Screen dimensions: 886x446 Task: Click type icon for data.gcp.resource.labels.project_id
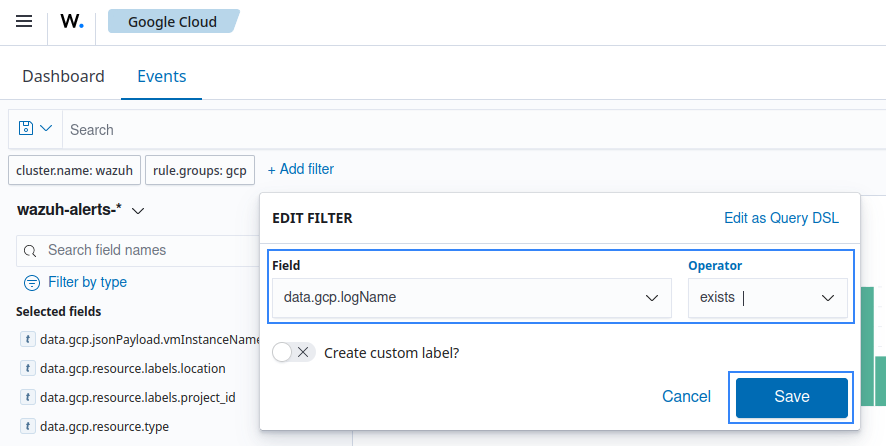[28, 397]
